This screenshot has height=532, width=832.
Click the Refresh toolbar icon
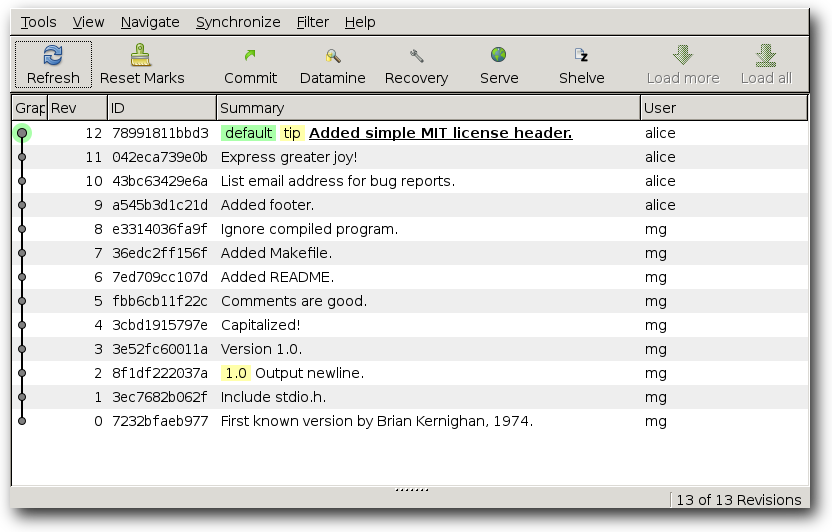53,55
